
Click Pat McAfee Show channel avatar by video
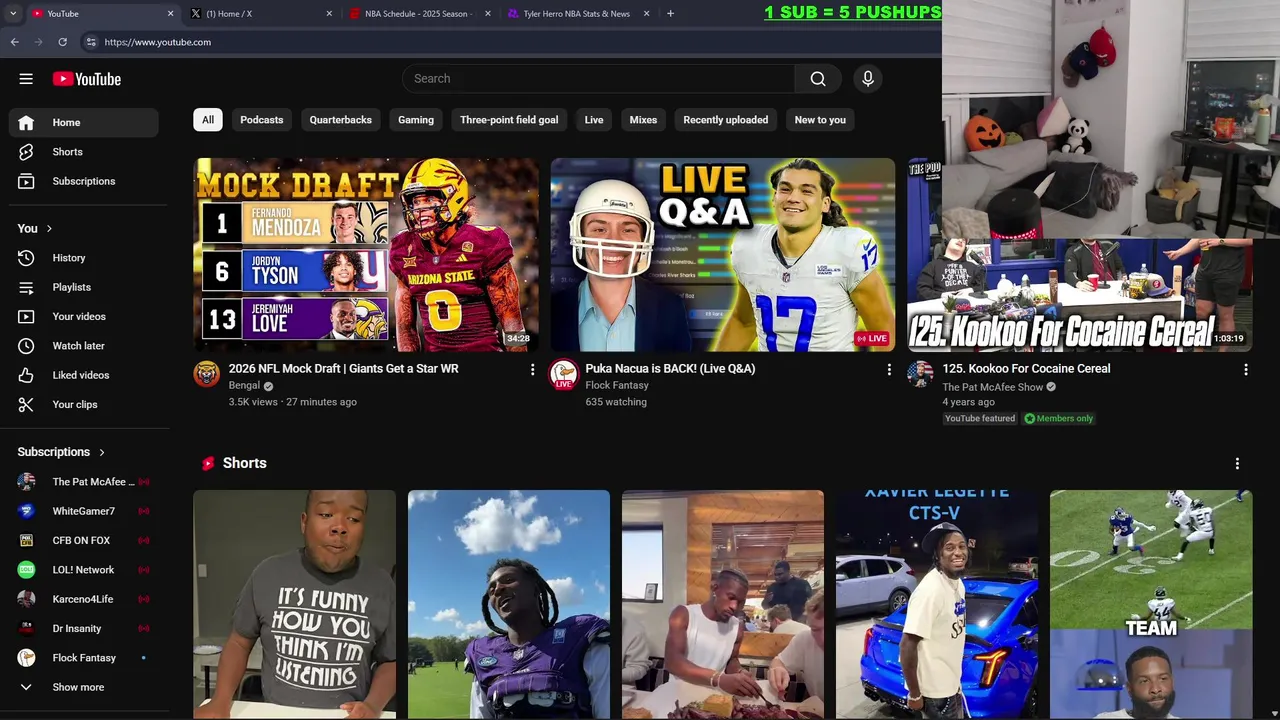point(920,374)
